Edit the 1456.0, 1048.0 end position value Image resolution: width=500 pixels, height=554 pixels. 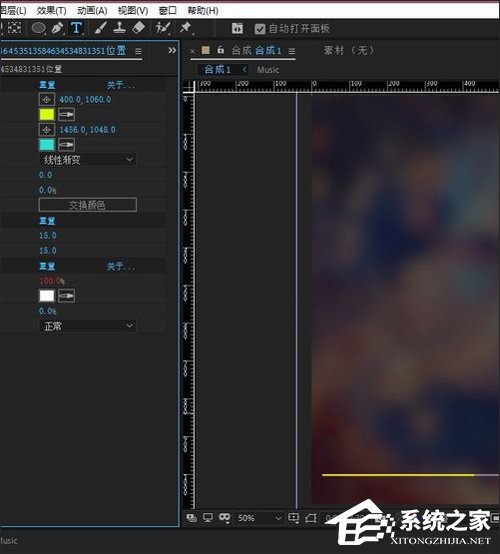point(87,130)
